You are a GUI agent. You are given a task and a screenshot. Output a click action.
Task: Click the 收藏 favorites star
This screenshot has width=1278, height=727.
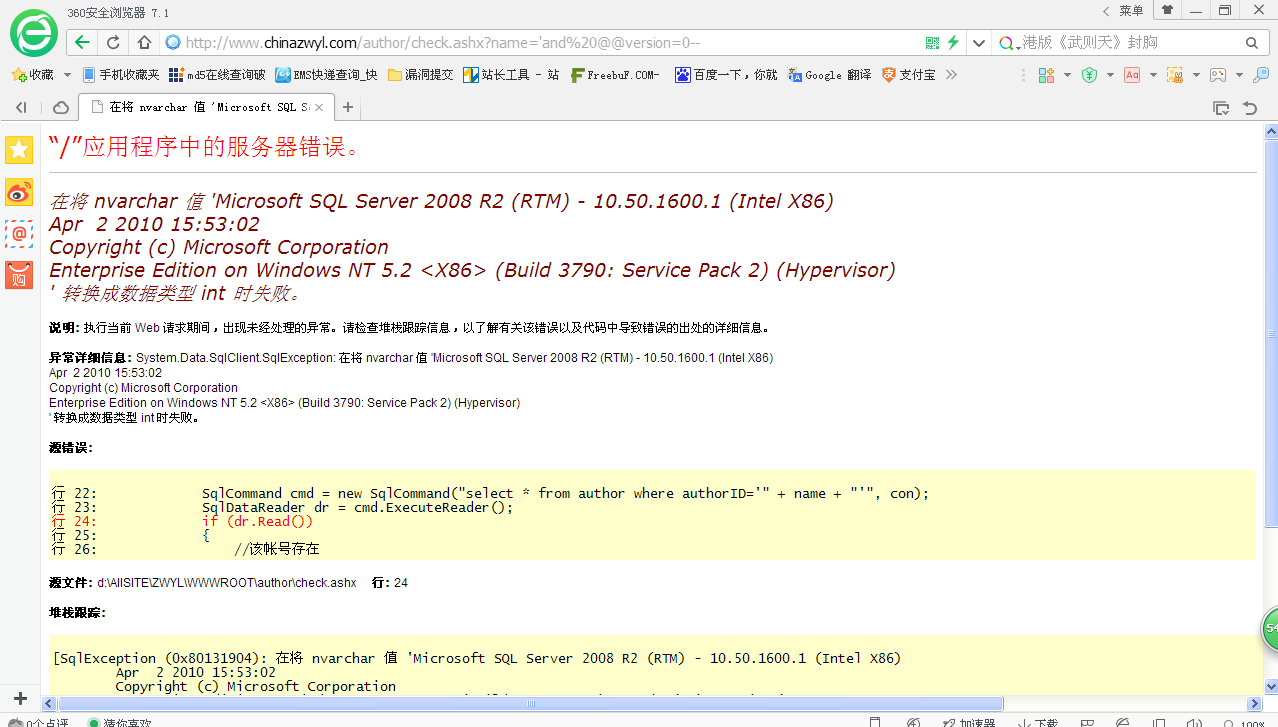pyautogui.click(x=18, y=75)
